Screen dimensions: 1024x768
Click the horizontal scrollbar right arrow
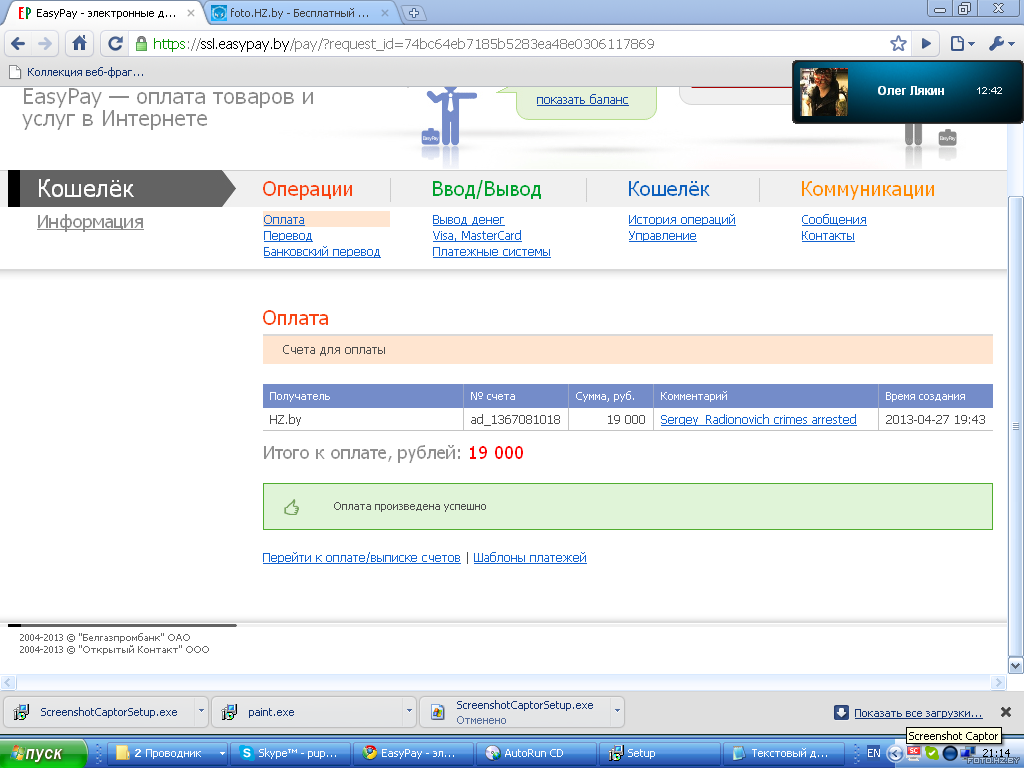point(999,682)
